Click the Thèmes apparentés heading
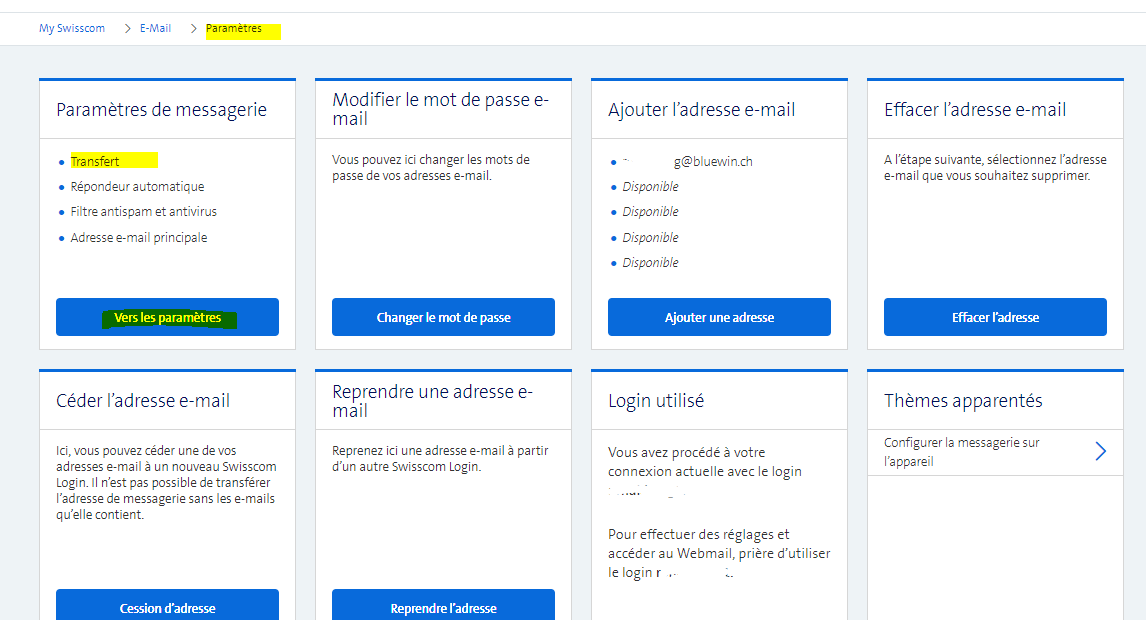The width and height of the screenshot is (1146, 620). [x=962, y=401]
